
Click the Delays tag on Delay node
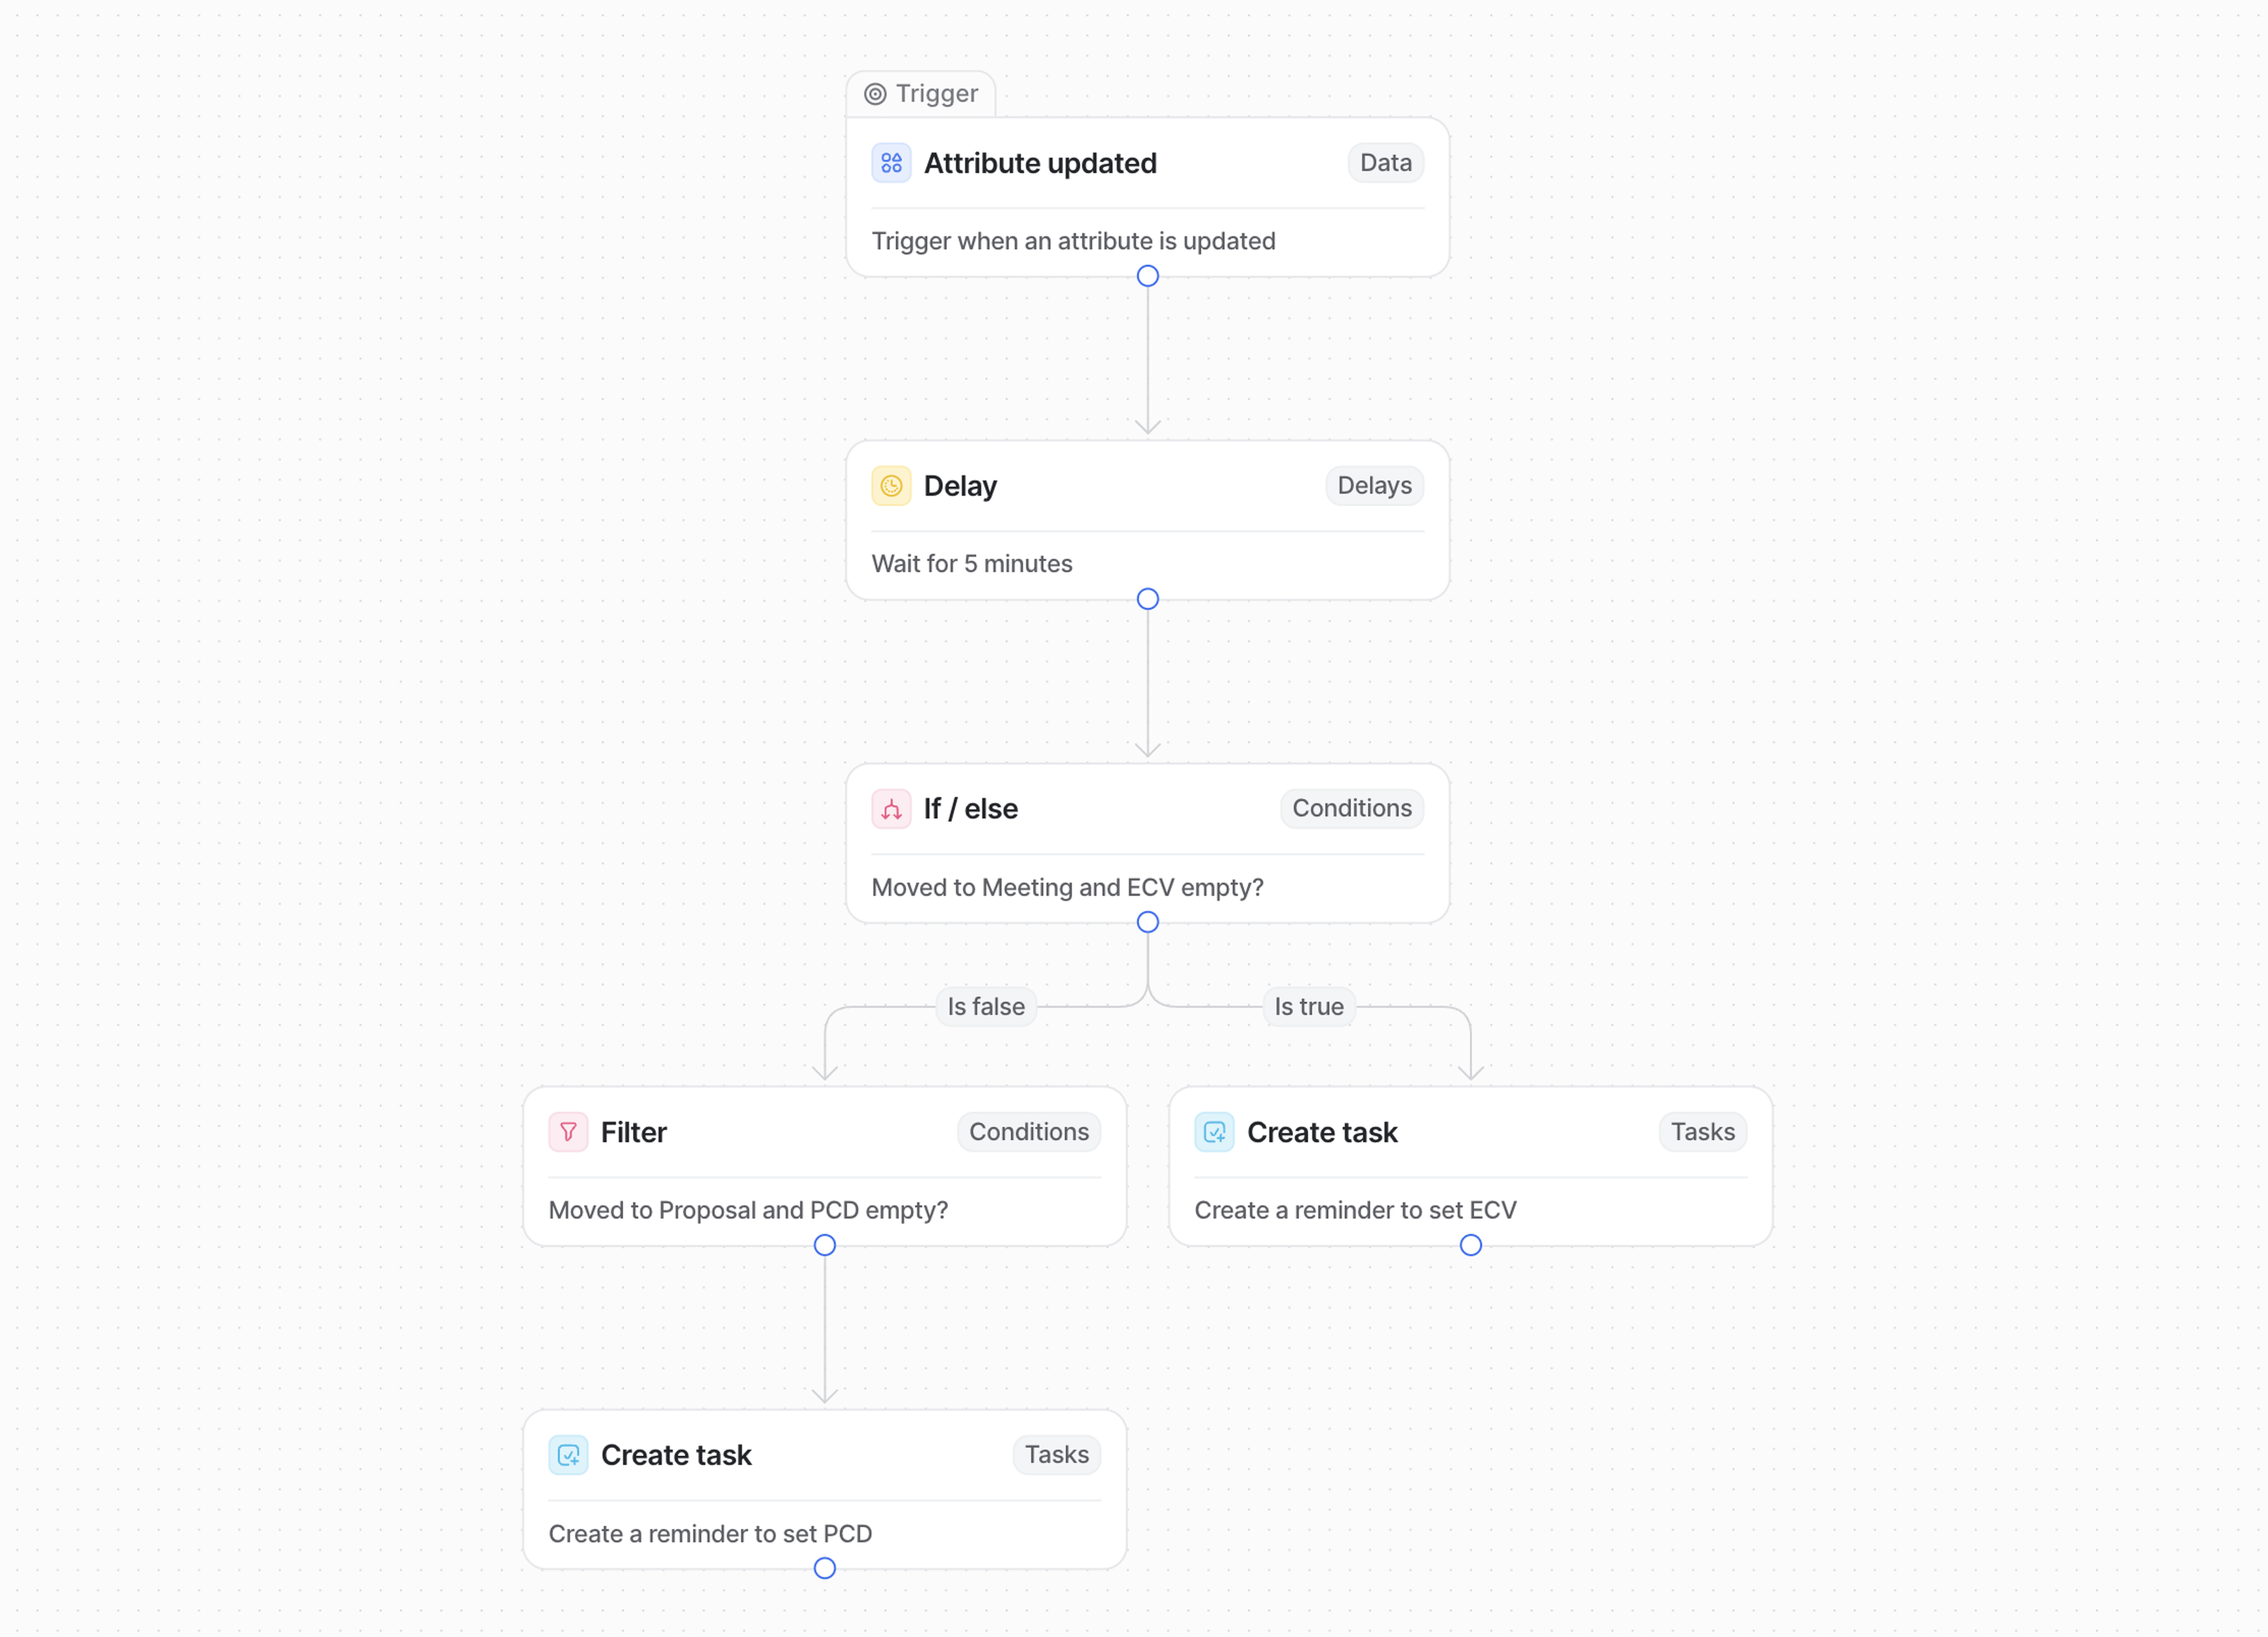(x=1374, y=486)
